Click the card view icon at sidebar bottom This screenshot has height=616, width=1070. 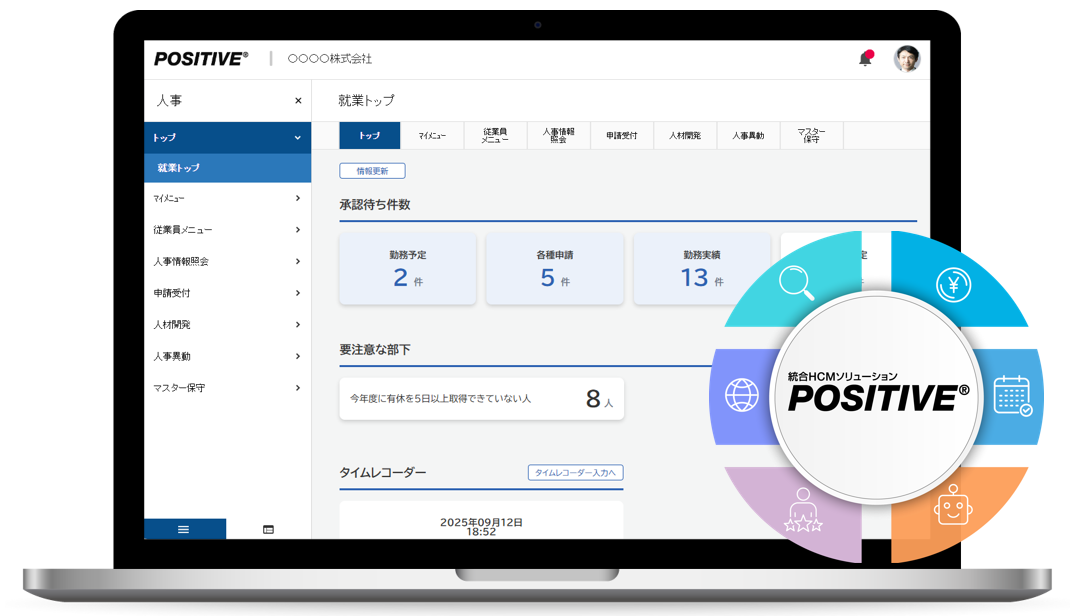tap(268, 529)
